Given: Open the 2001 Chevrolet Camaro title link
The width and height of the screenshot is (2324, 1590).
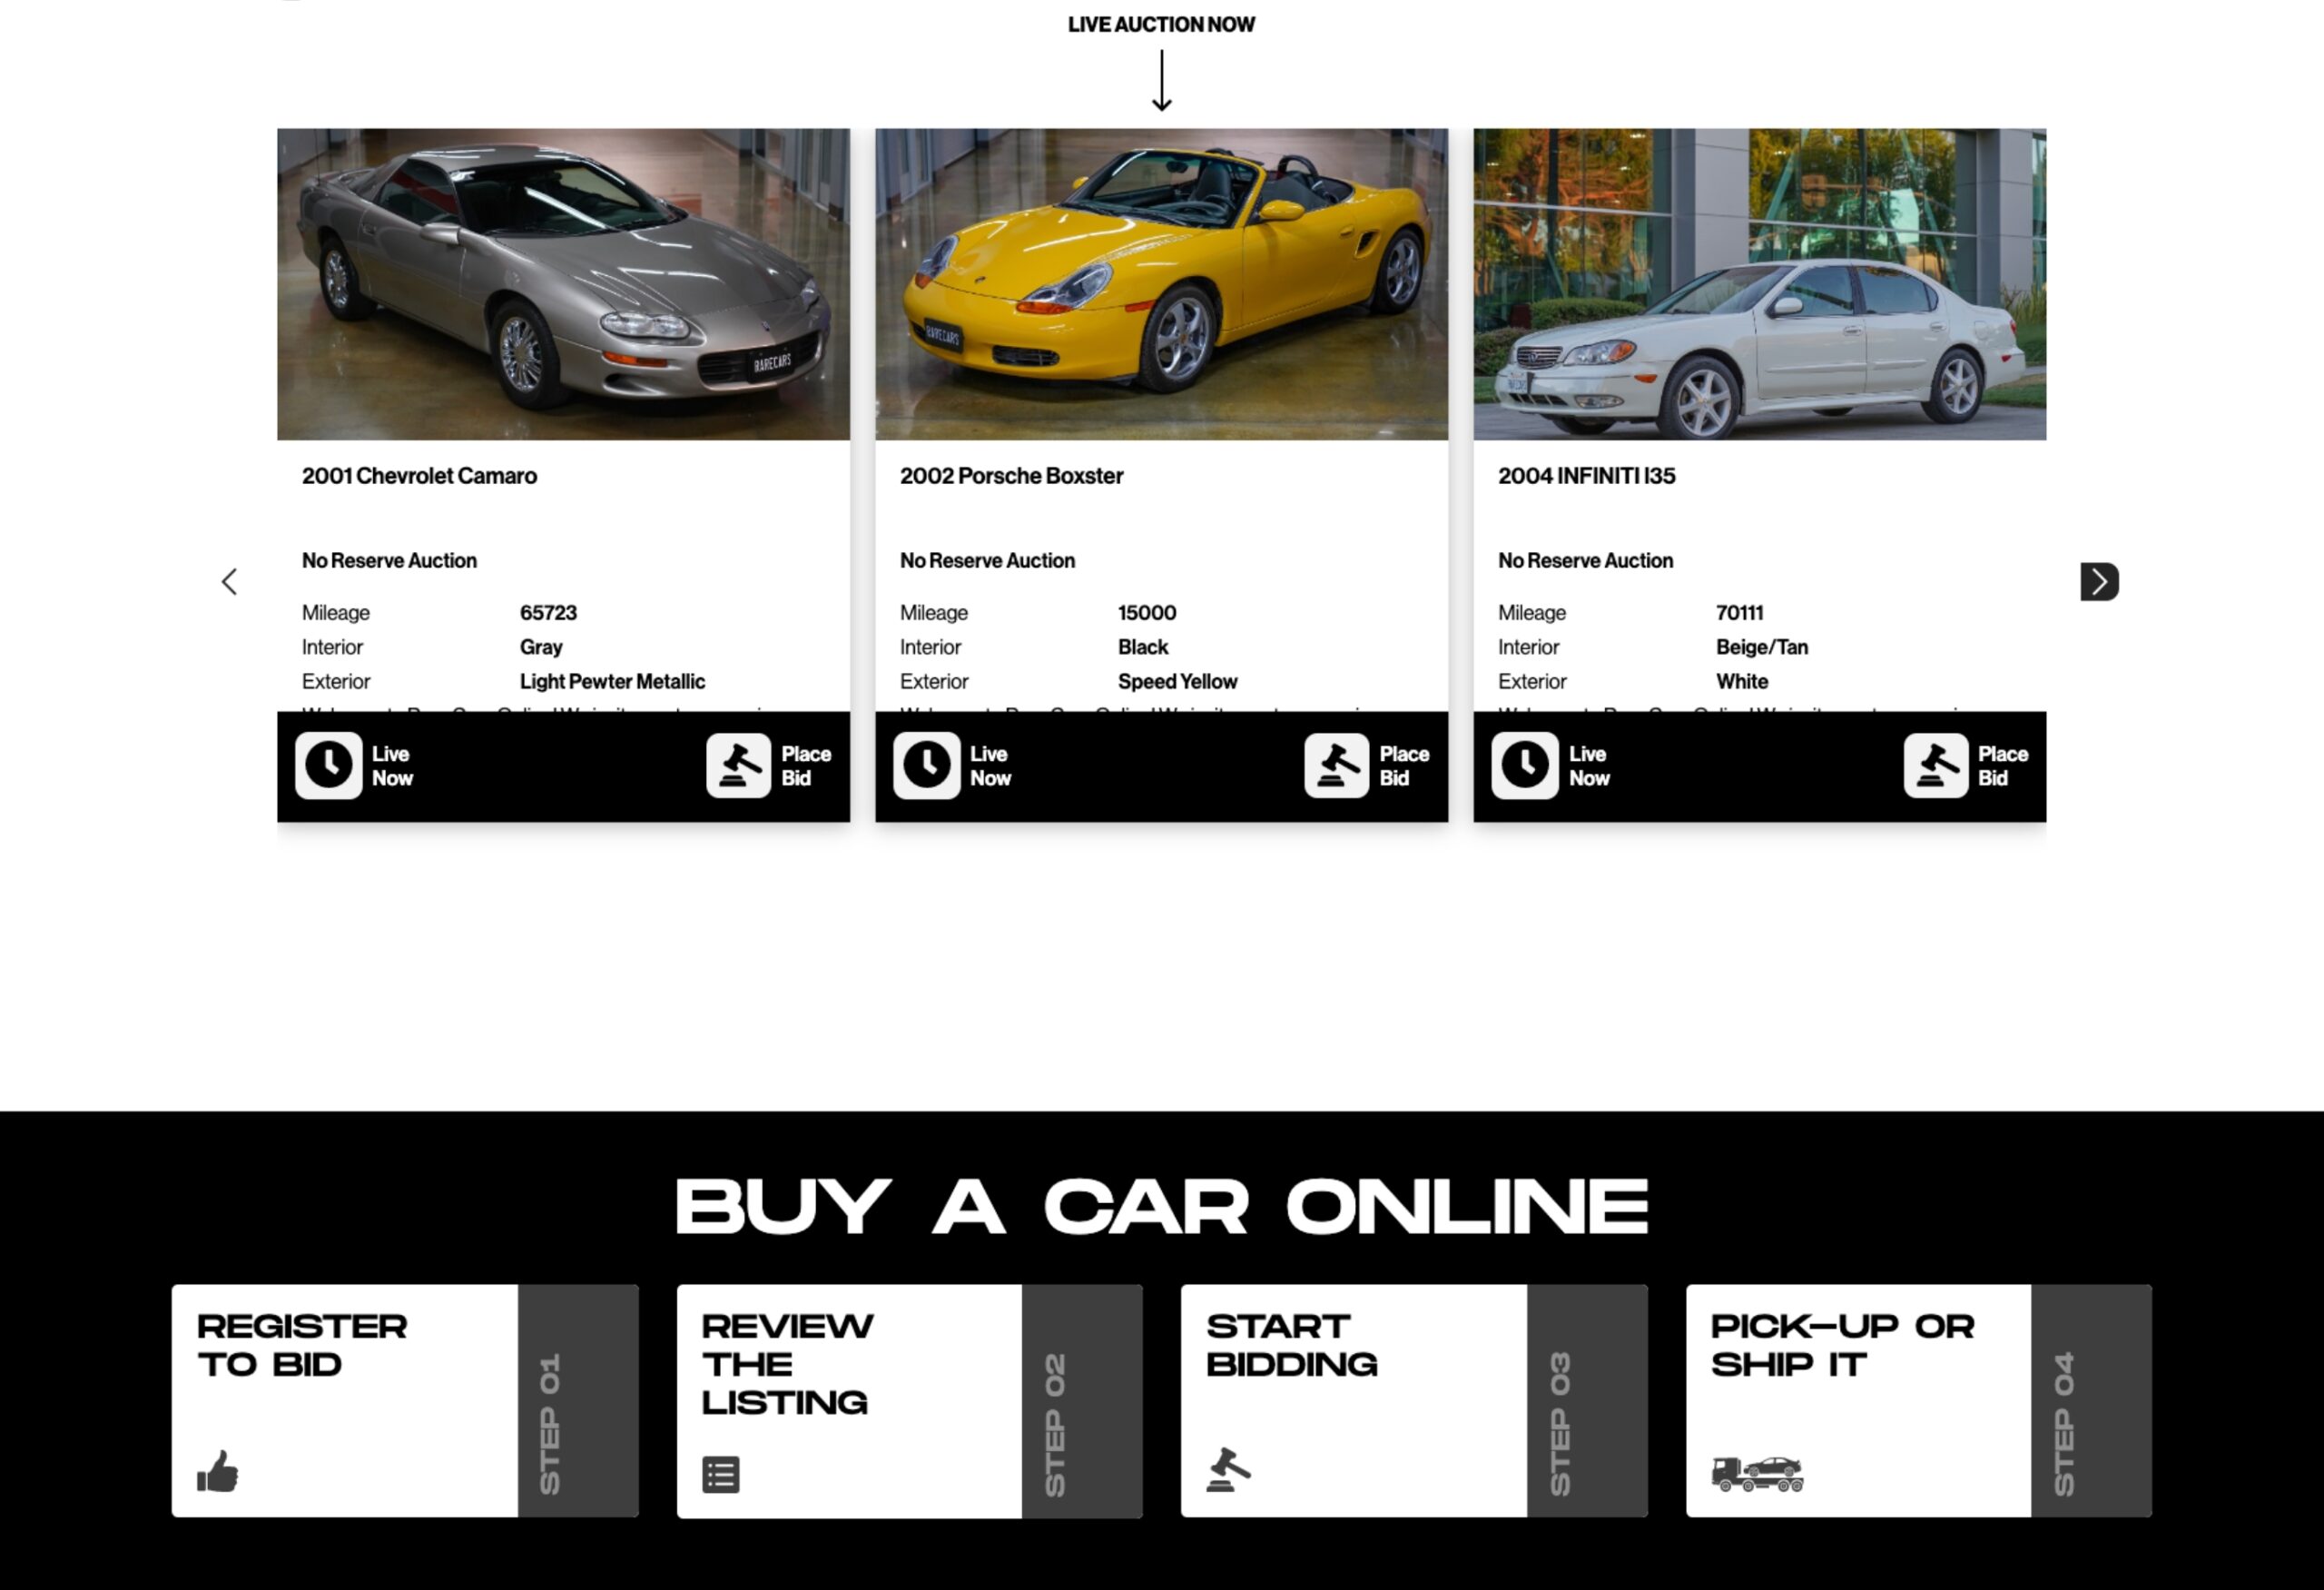Looking at the screenshot, I should point(419,476).
